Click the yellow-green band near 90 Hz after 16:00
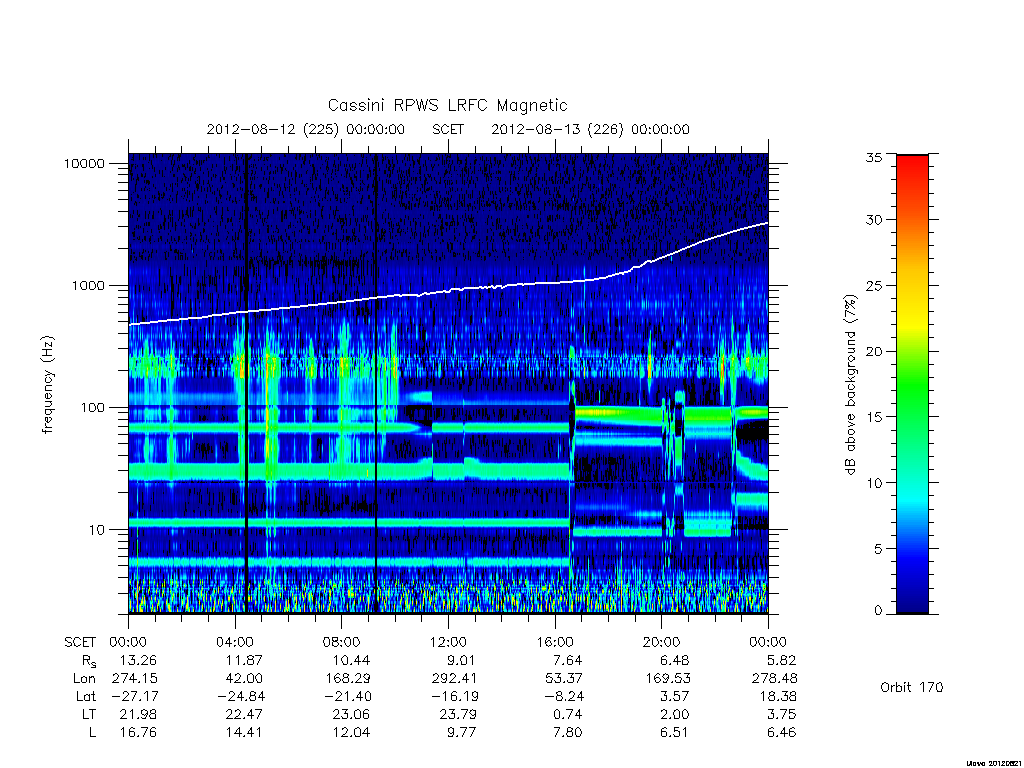1024x768 pixels. 617,413
